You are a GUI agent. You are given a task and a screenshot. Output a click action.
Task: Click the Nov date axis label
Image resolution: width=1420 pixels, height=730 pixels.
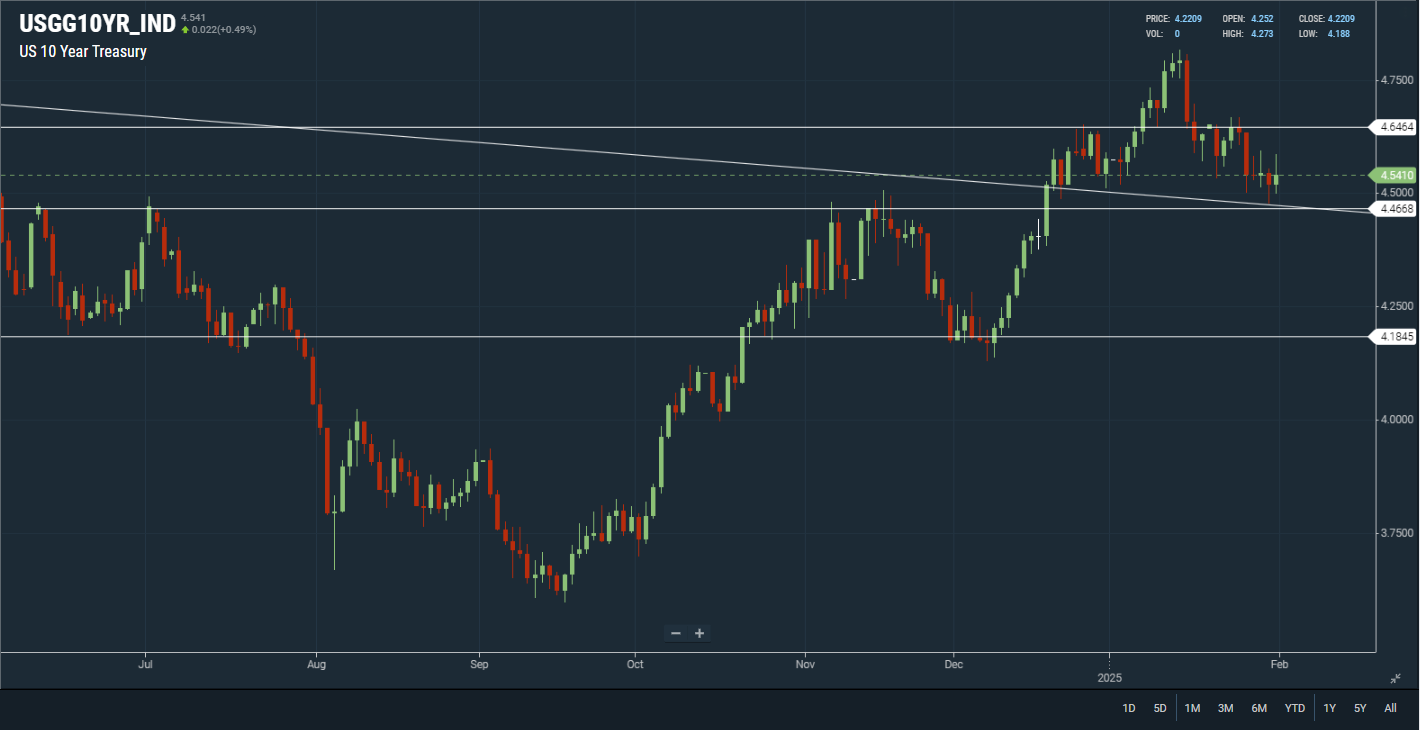click(x=804, y=663)
